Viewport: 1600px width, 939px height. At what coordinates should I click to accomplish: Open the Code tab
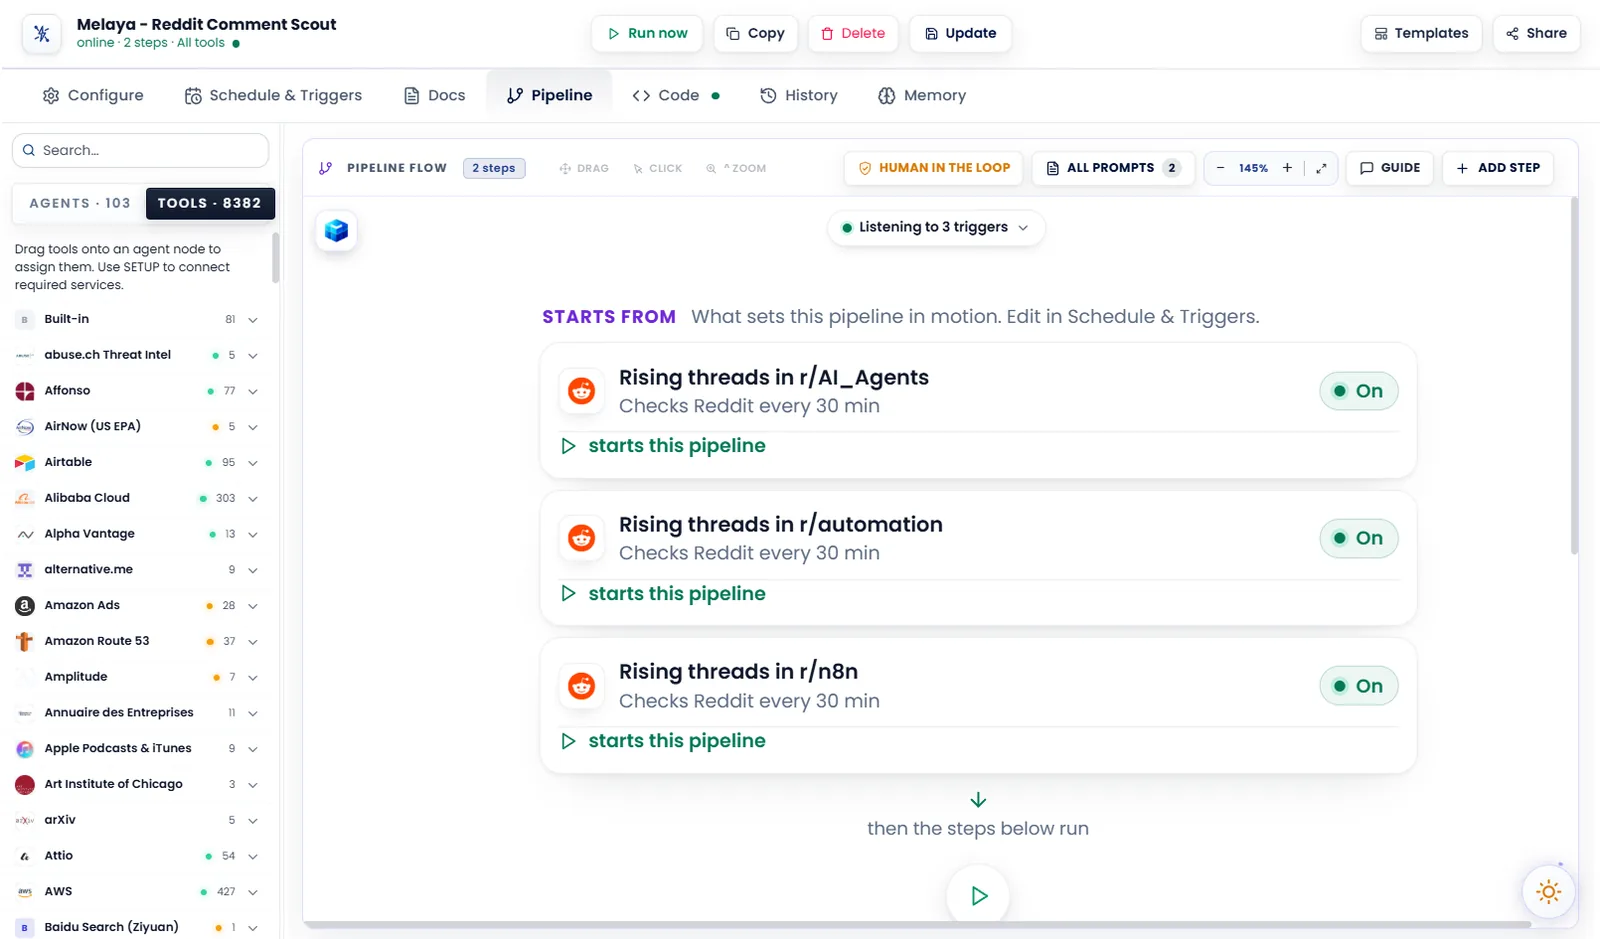(676, 95)
